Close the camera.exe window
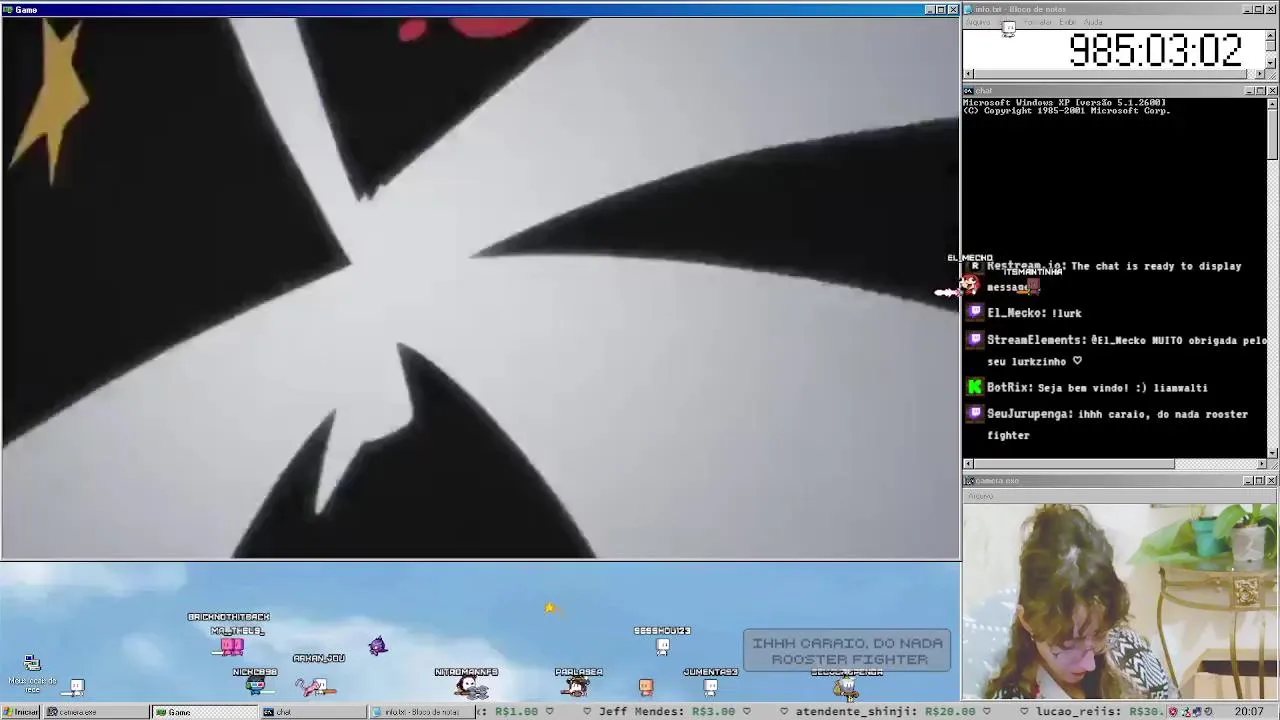1280x720 pixels. click(1271, 481)
